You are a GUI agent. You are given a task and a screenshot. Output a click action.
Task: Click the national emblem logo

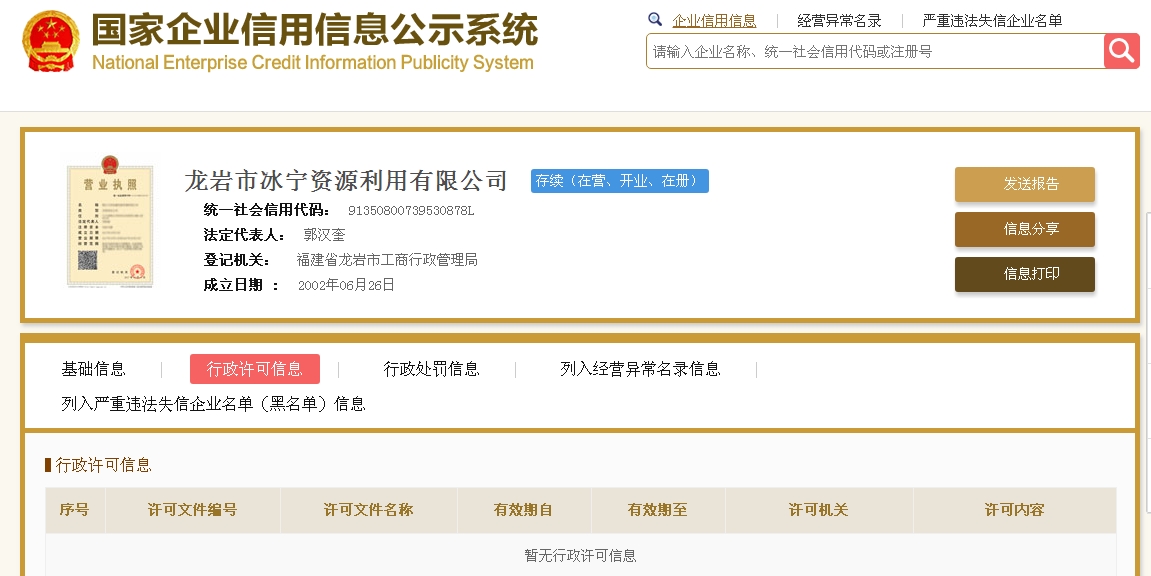[x=50, y=41]
